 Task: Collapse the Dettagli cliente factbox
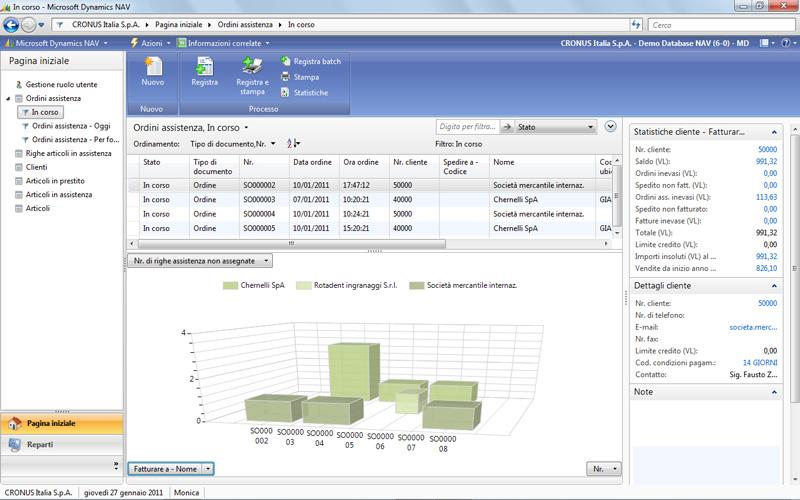[x=774, y=286]
